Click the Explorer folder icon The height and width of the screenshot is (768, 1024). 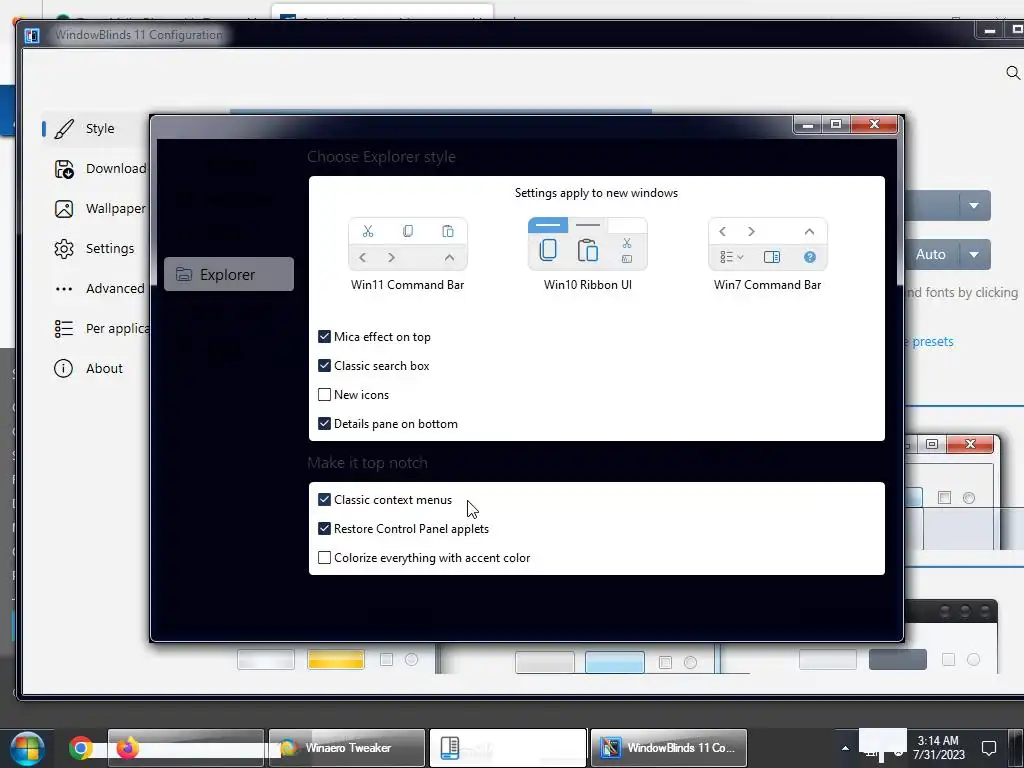pyautogui.click(x=184, y=274)
